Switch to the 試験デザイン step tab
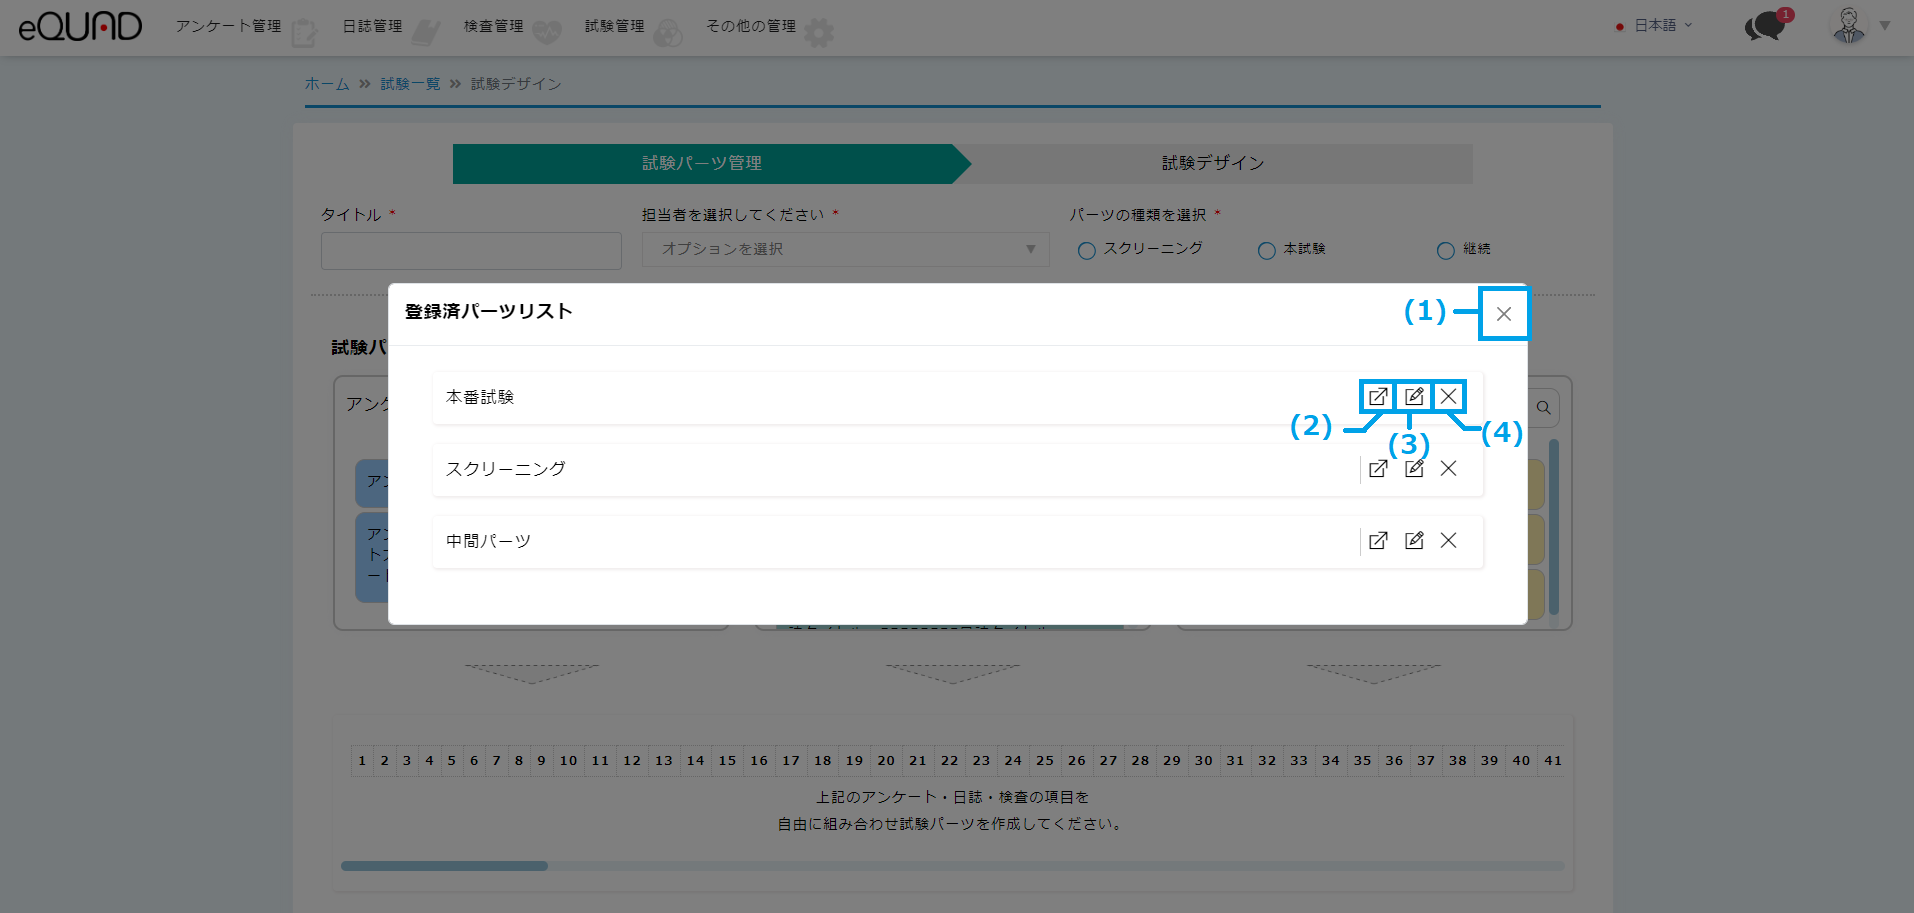Viewport: 1914px width, 913px height. 1212,164
